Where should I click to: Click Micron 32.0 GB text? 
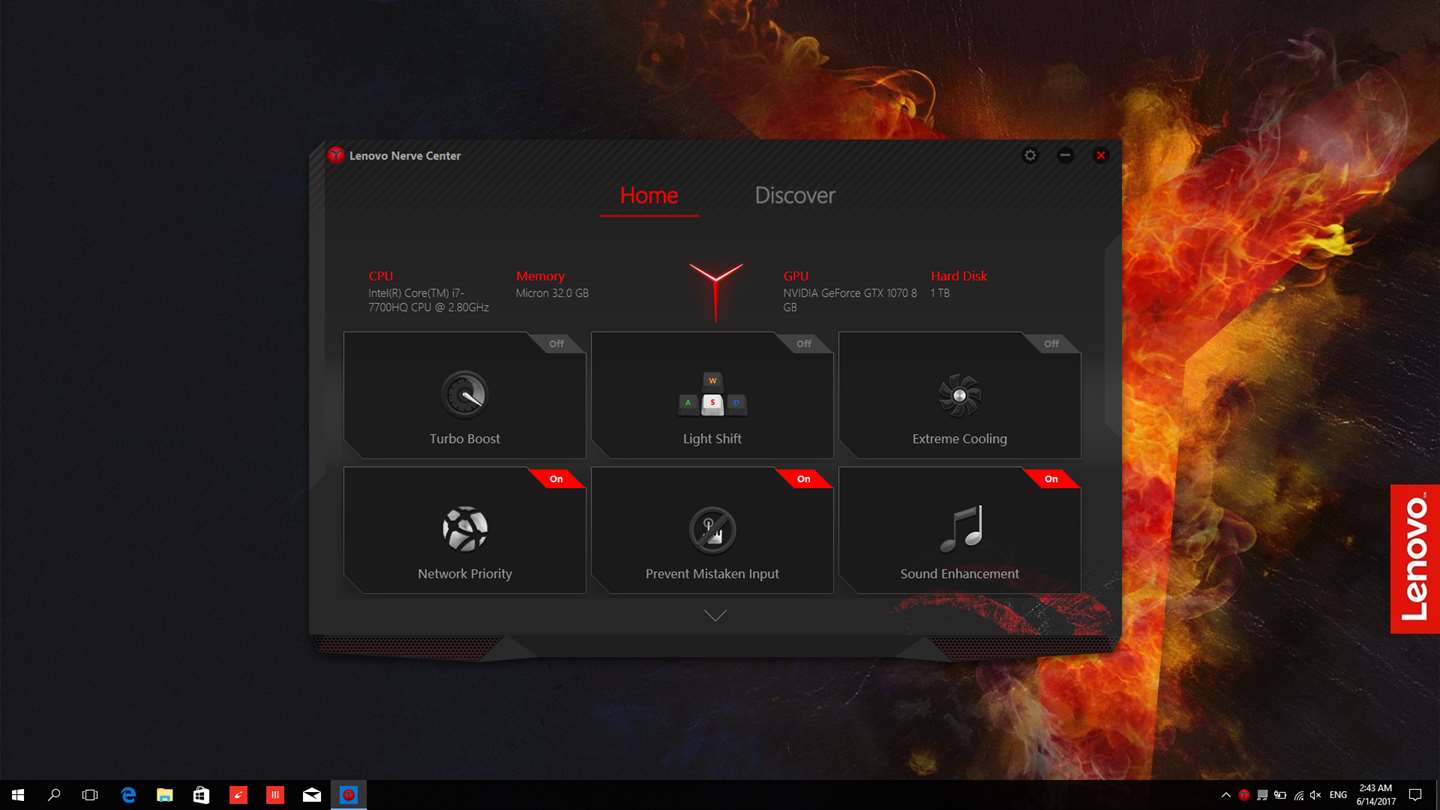click(552, 293)
